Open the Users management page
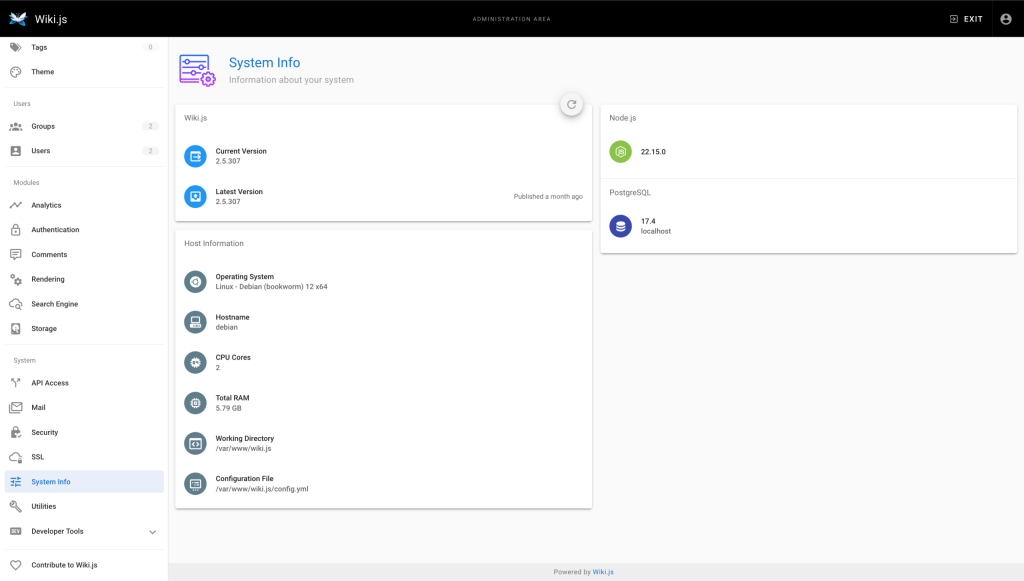Viewport: 1024px width, 581px height. [41, 151]
